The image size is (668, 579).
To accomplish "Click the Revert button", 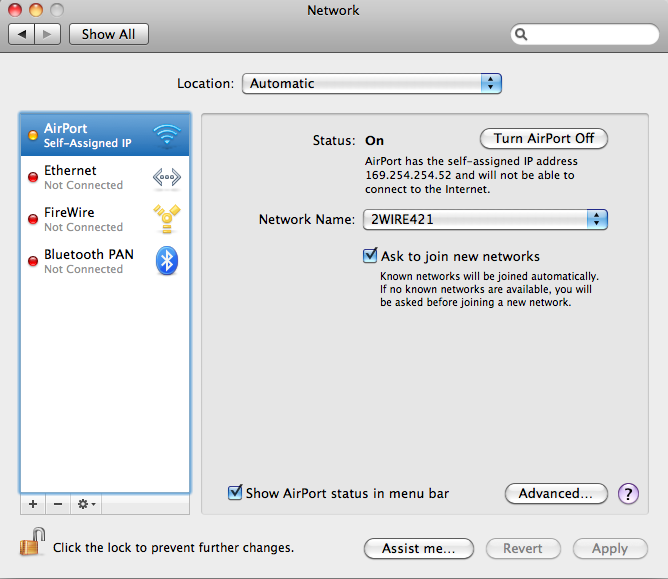I will (x=523, y=548).
